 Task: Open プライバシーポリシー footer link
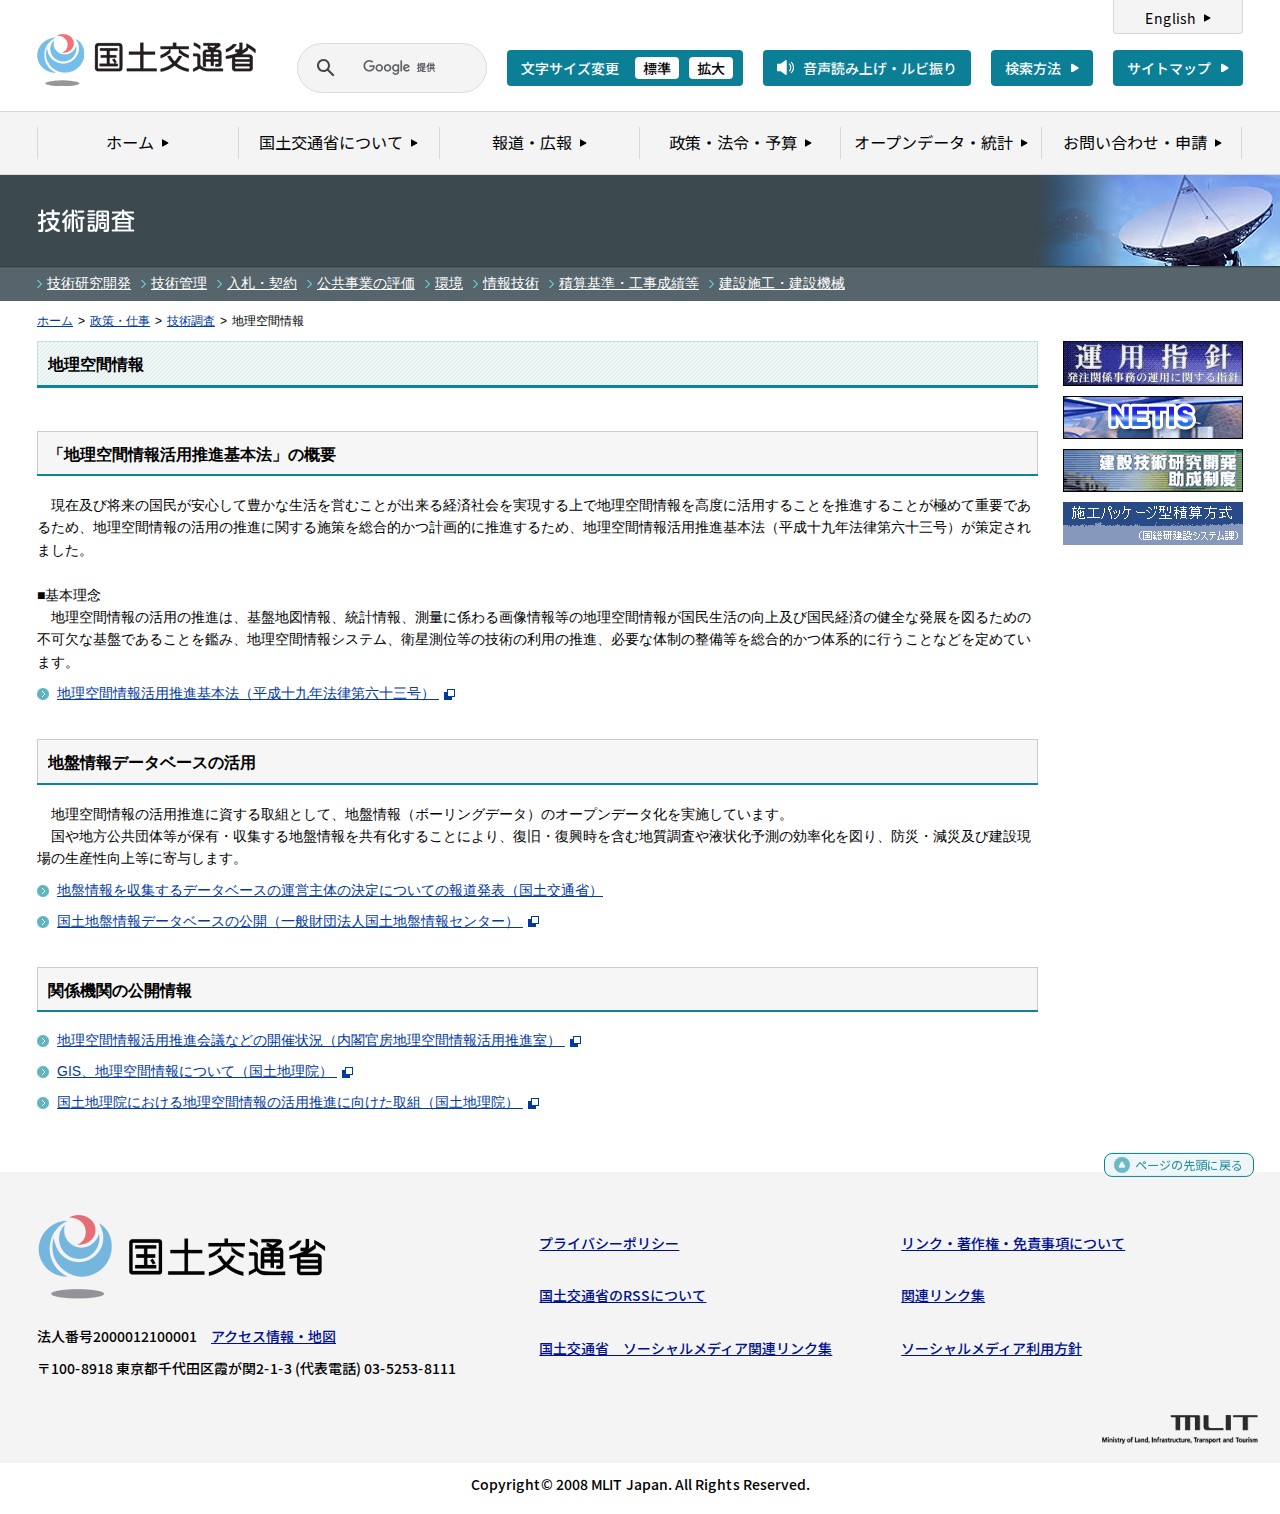pyautogui.click(x=609, y=1244)
